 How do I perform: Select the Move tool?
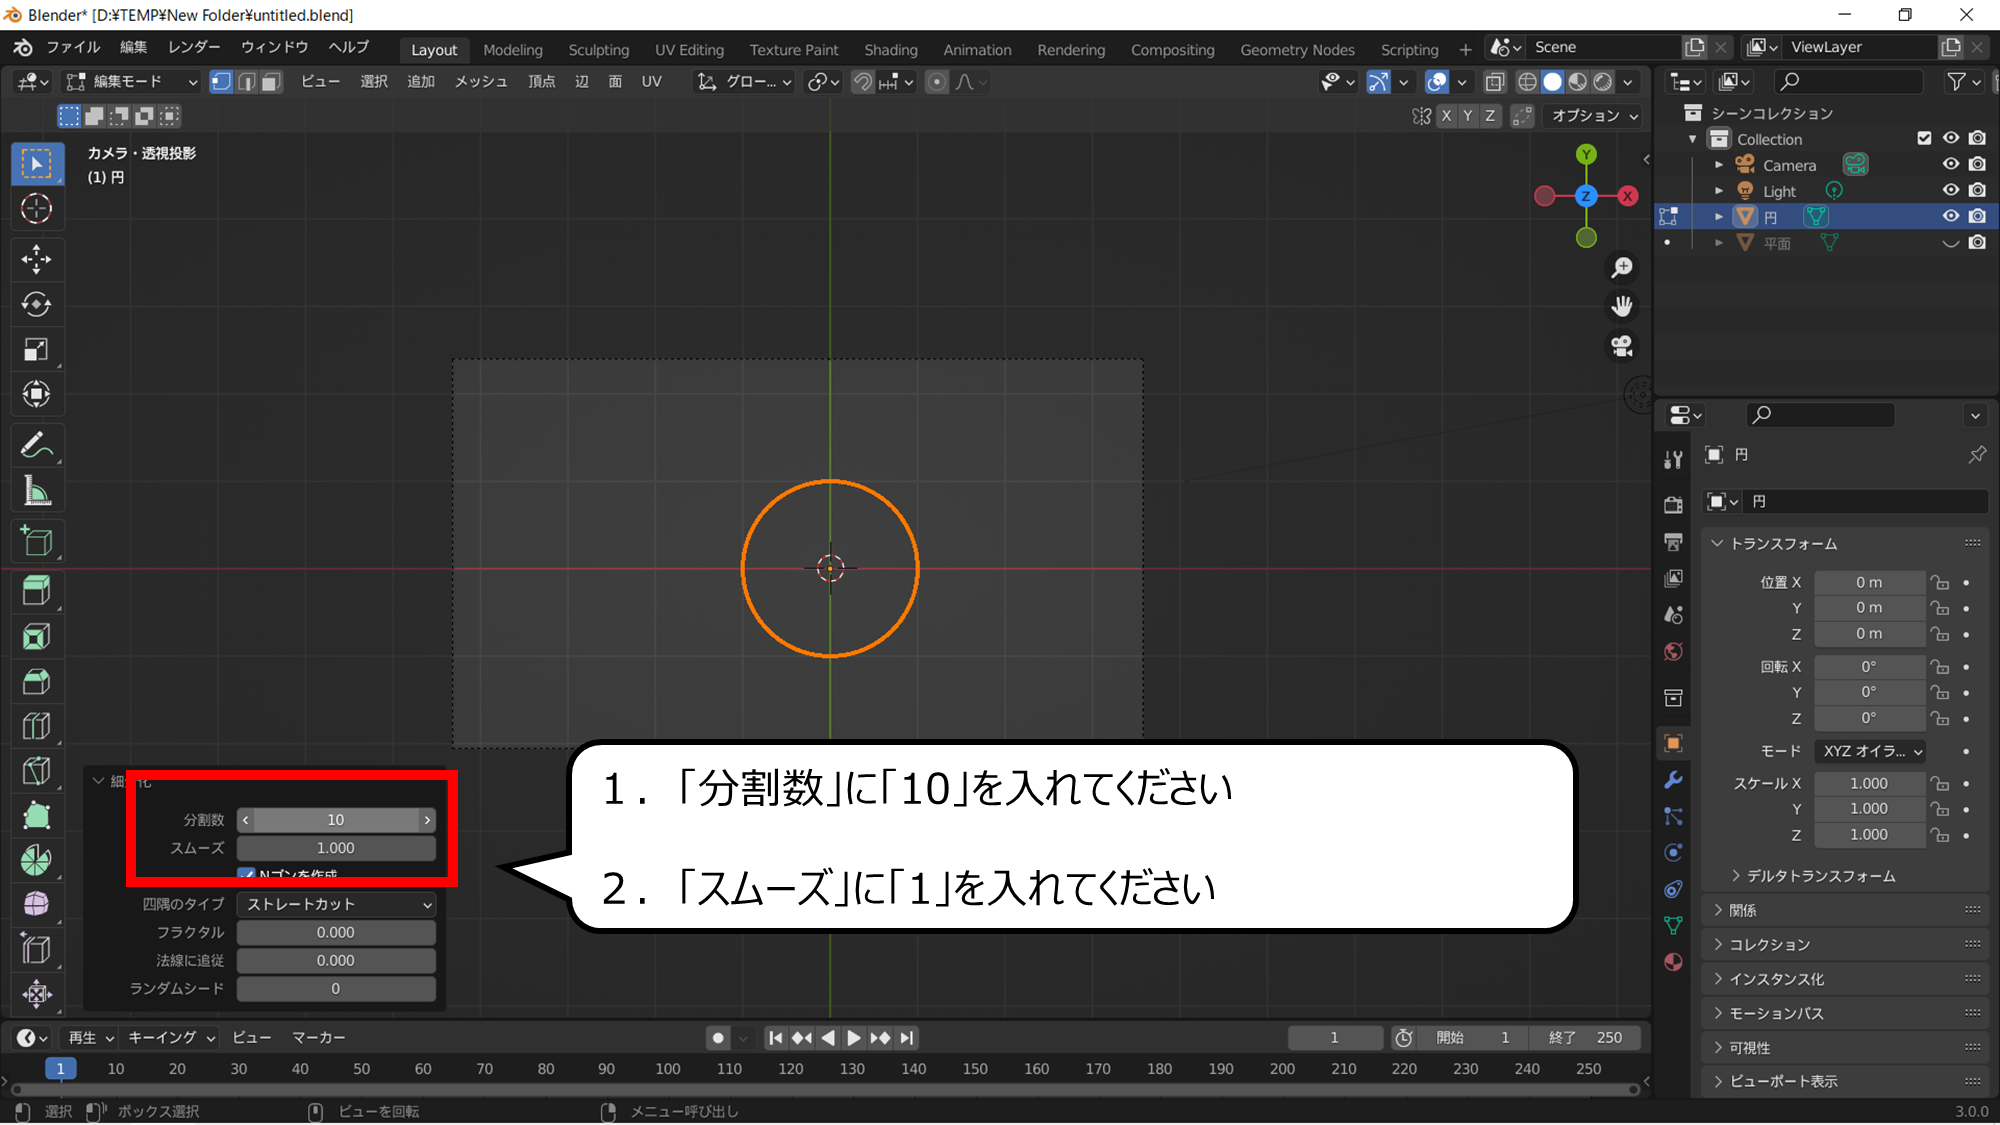(x=37, y=260)
